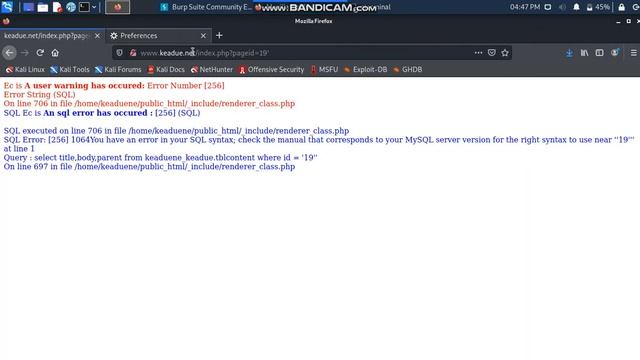This screenshot has width=640, height=360.
Task: Open the notifications bell icon
Action: tap(576, 7)
